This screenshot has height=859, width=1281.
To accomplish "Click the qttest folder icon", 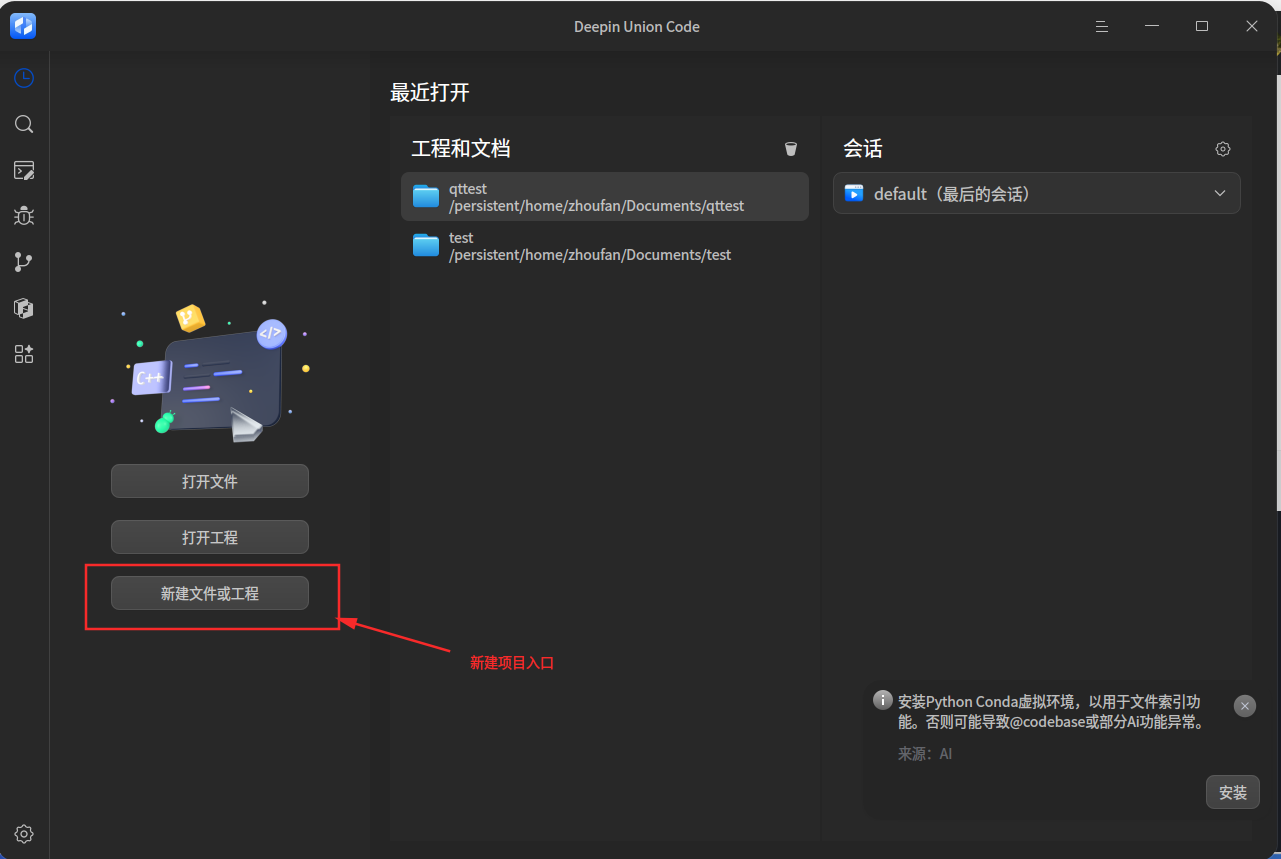I will [x=426, y=197].
